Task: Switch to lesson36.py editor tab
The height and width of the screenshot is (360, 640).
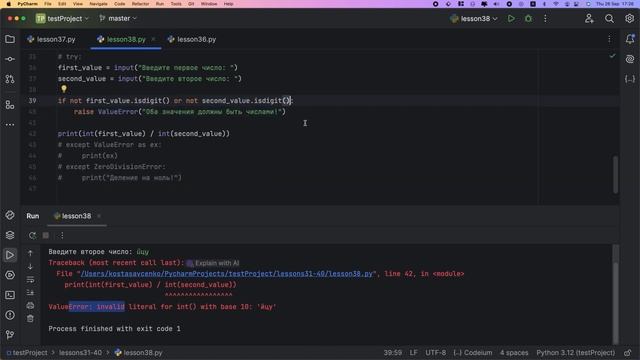Action: click(x=192, y=39)
